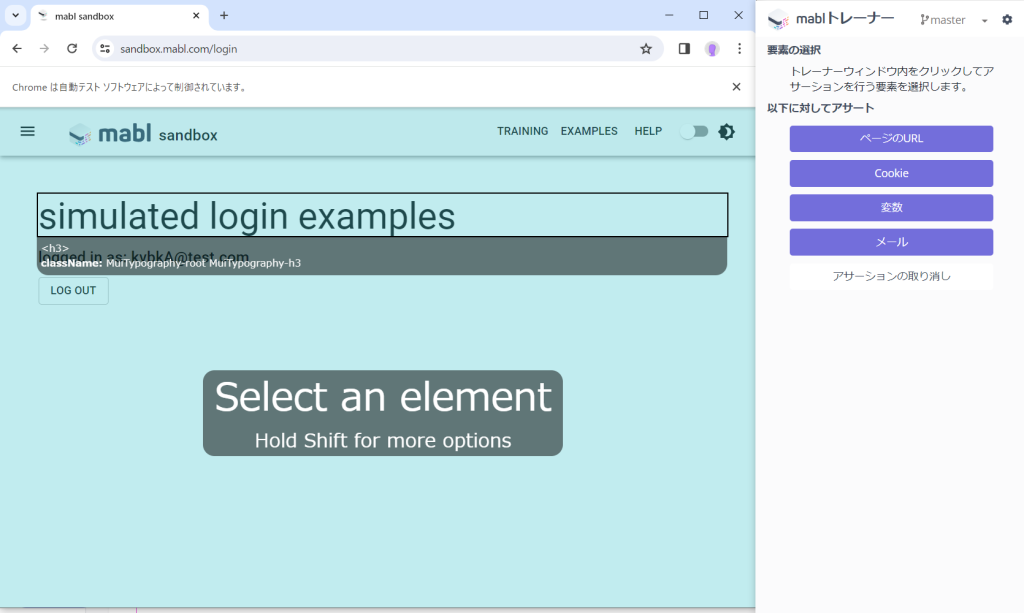The image size is (1024, 613).
Task: Select the simulated login examples heading
Action: (382, 215)
